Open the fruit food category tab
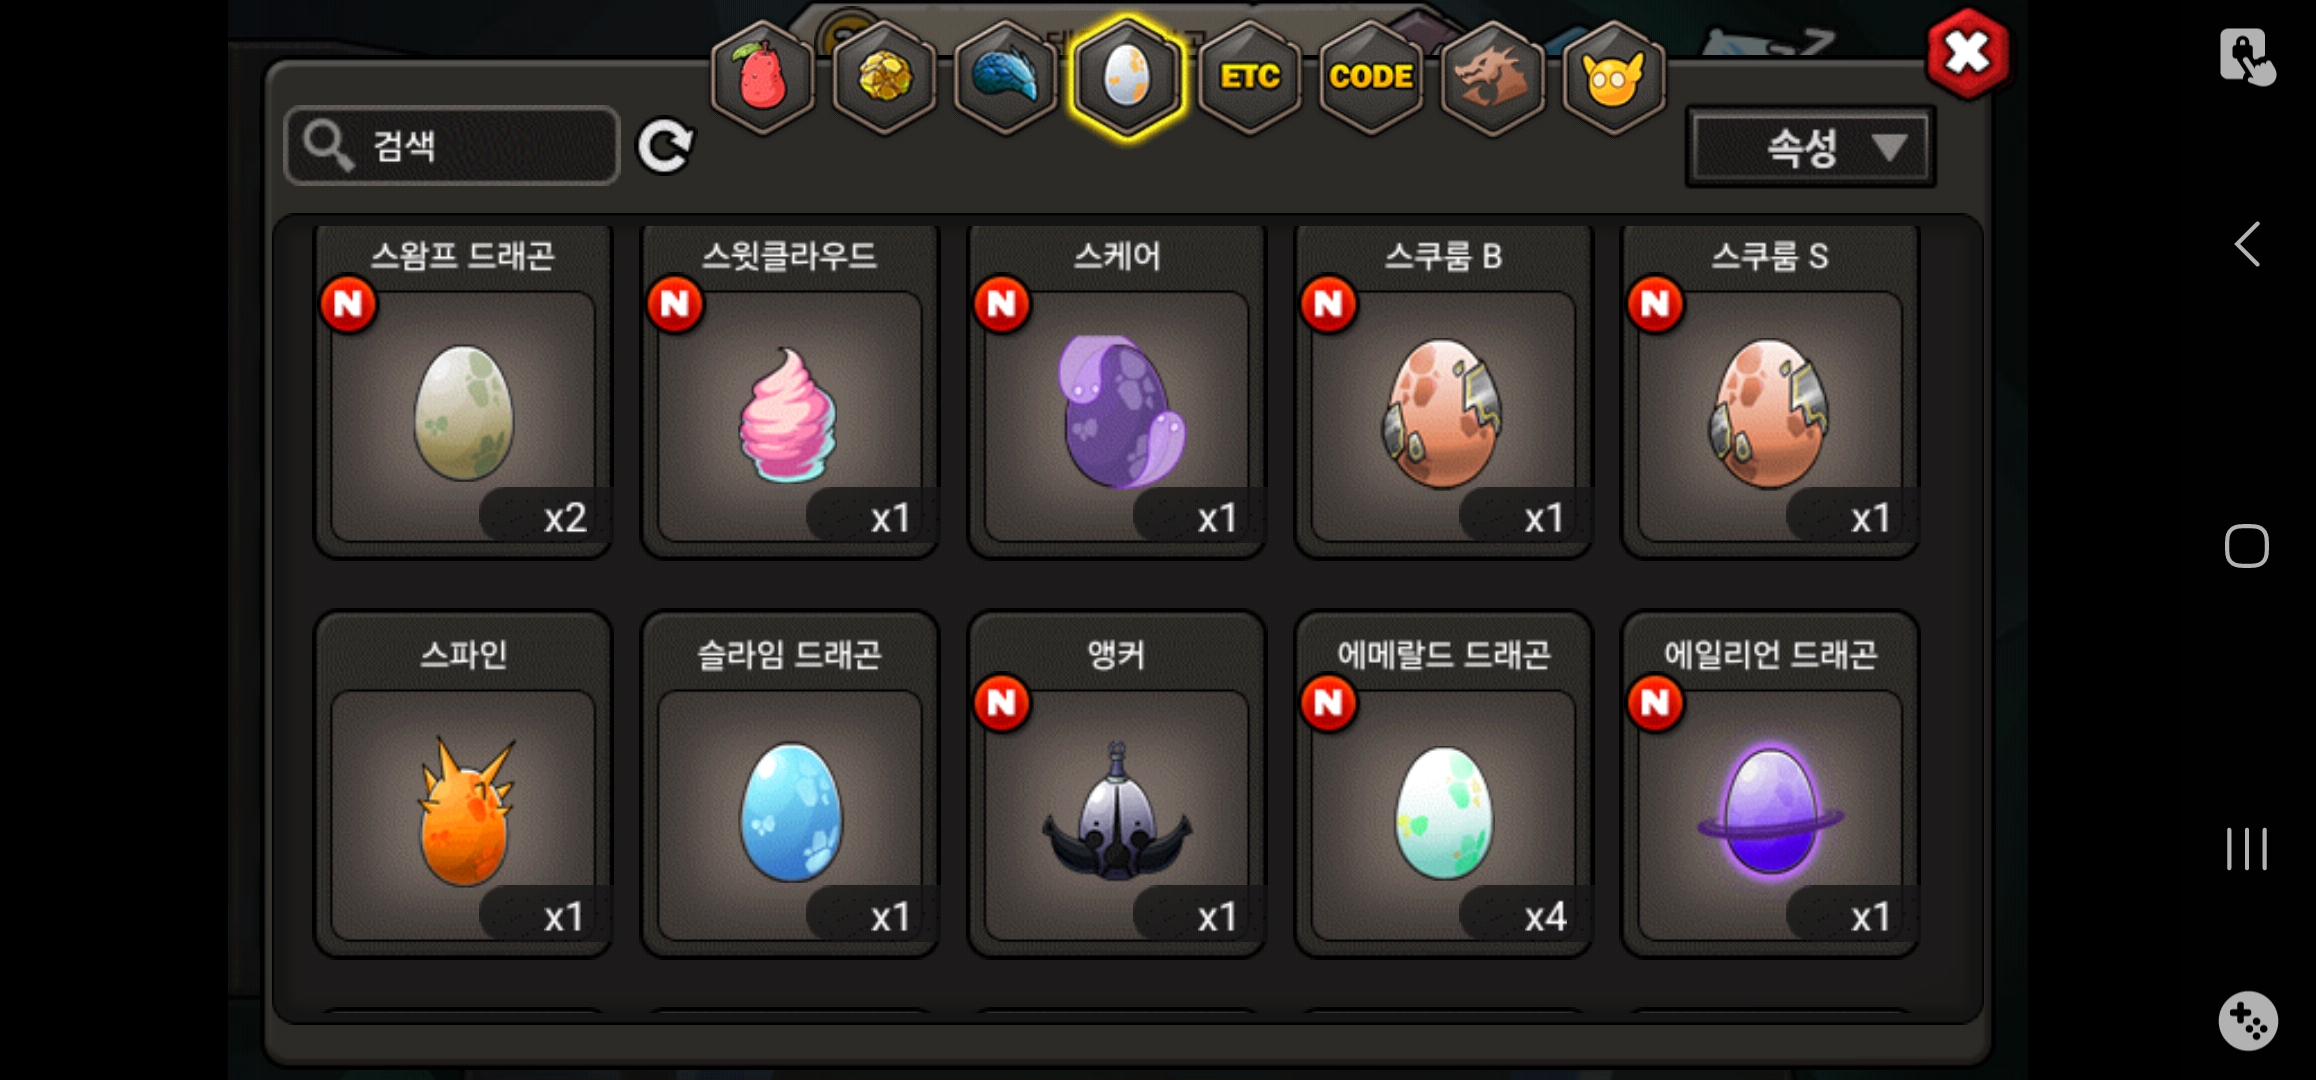This screenshot has height=1080, width=2316. coord(762,77)
